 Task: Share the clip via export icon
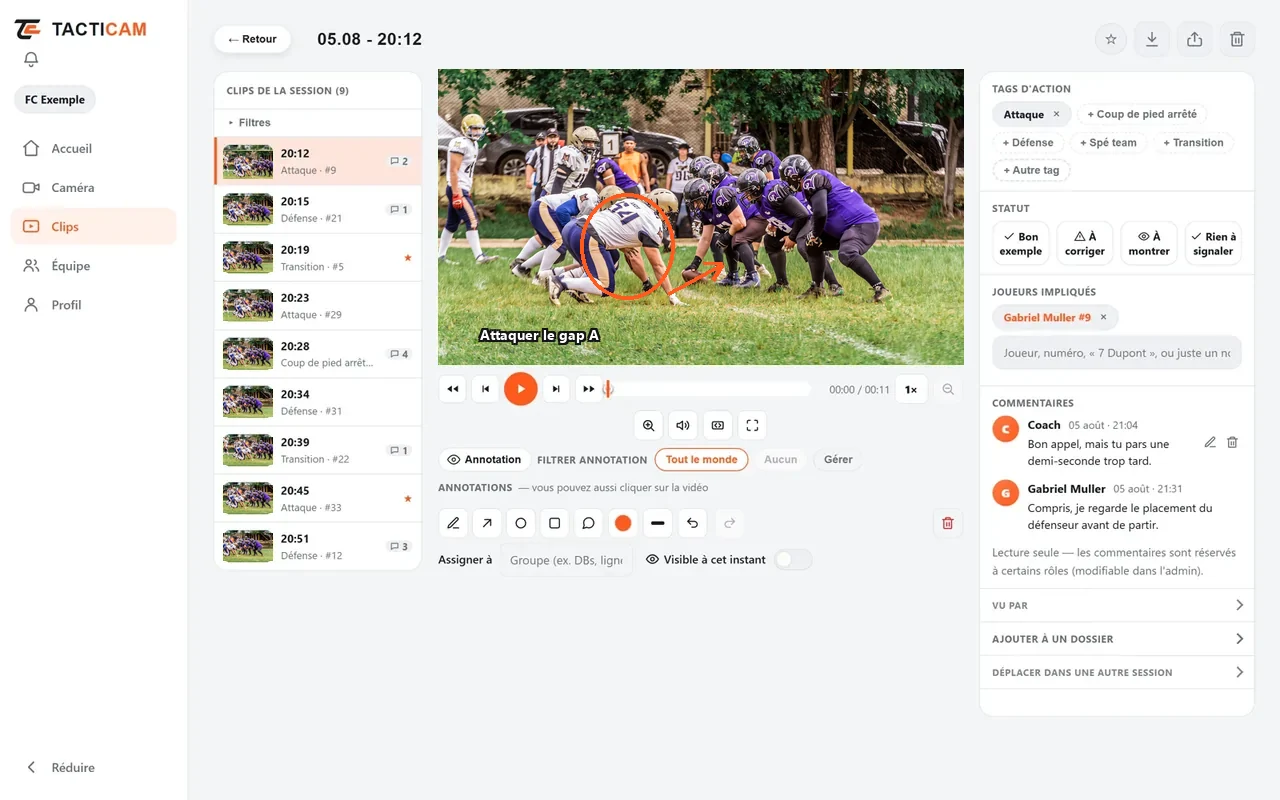(x=1194, y=39)
